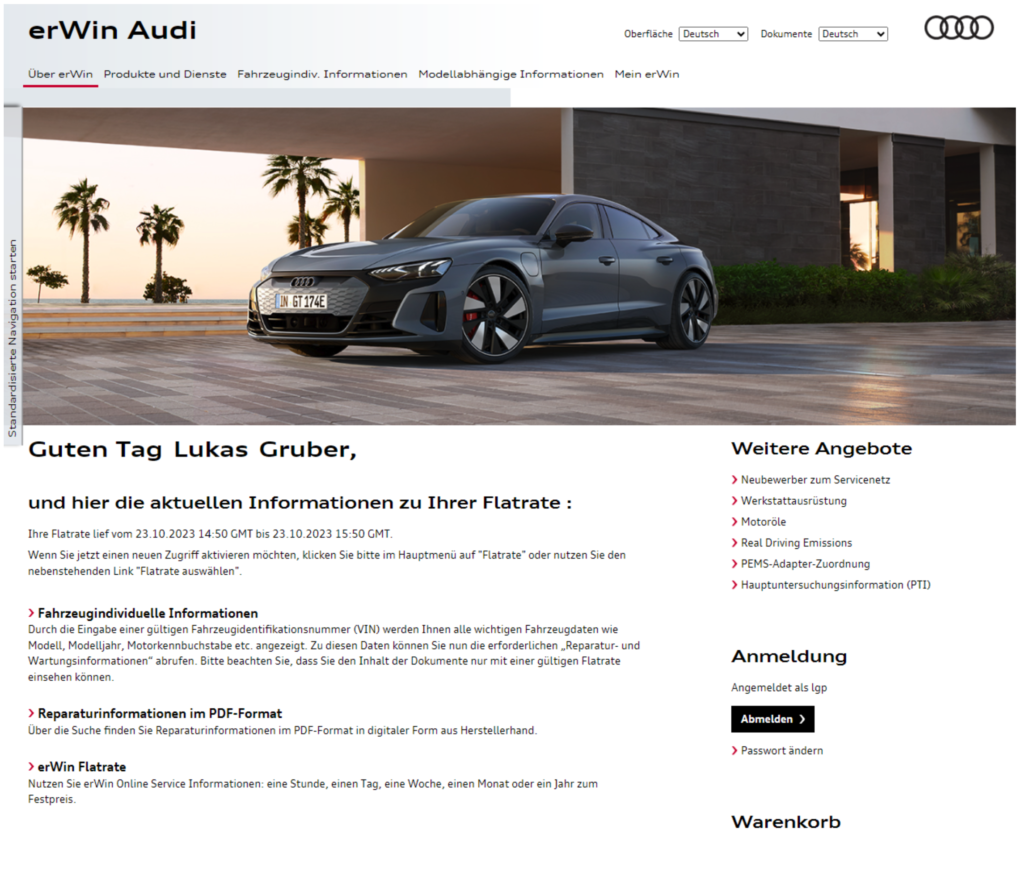This screenshot has height=876, width=1024.
Task: Expand the Standardisierte Navigation starten side tab
Action: point(12,338)
